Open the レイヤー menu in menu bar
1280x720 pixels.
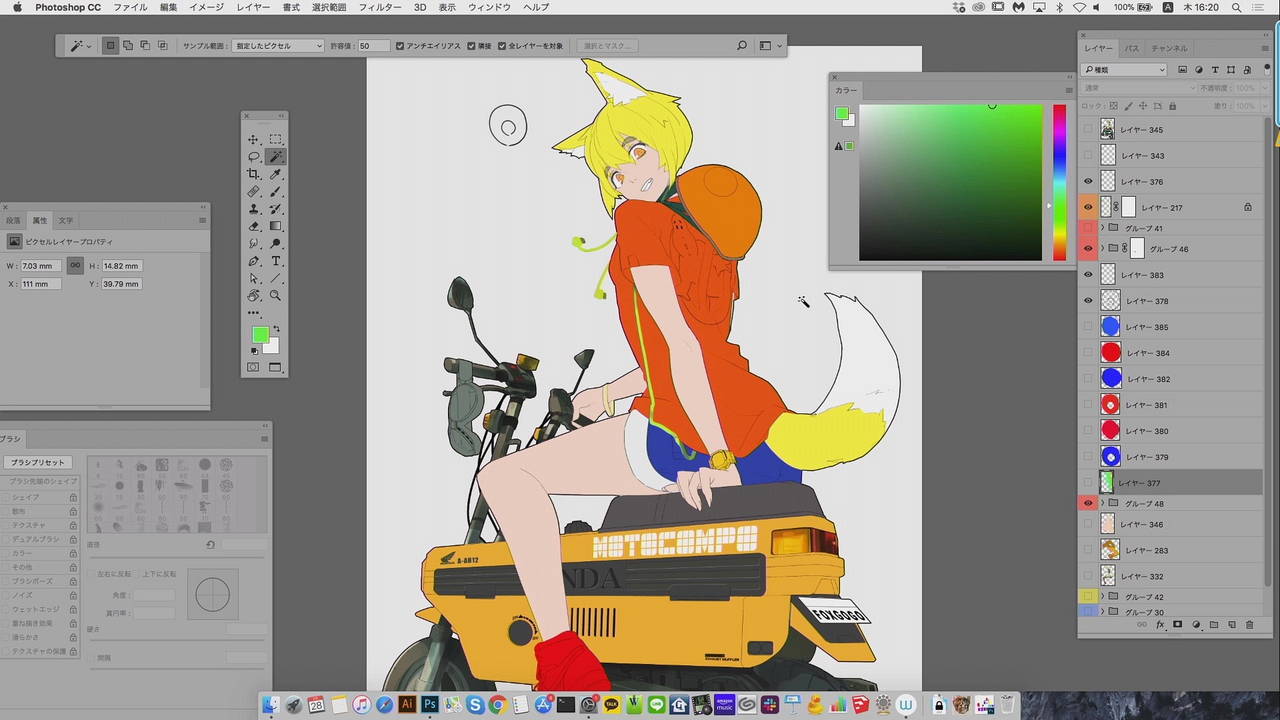(x=253, y=7)
